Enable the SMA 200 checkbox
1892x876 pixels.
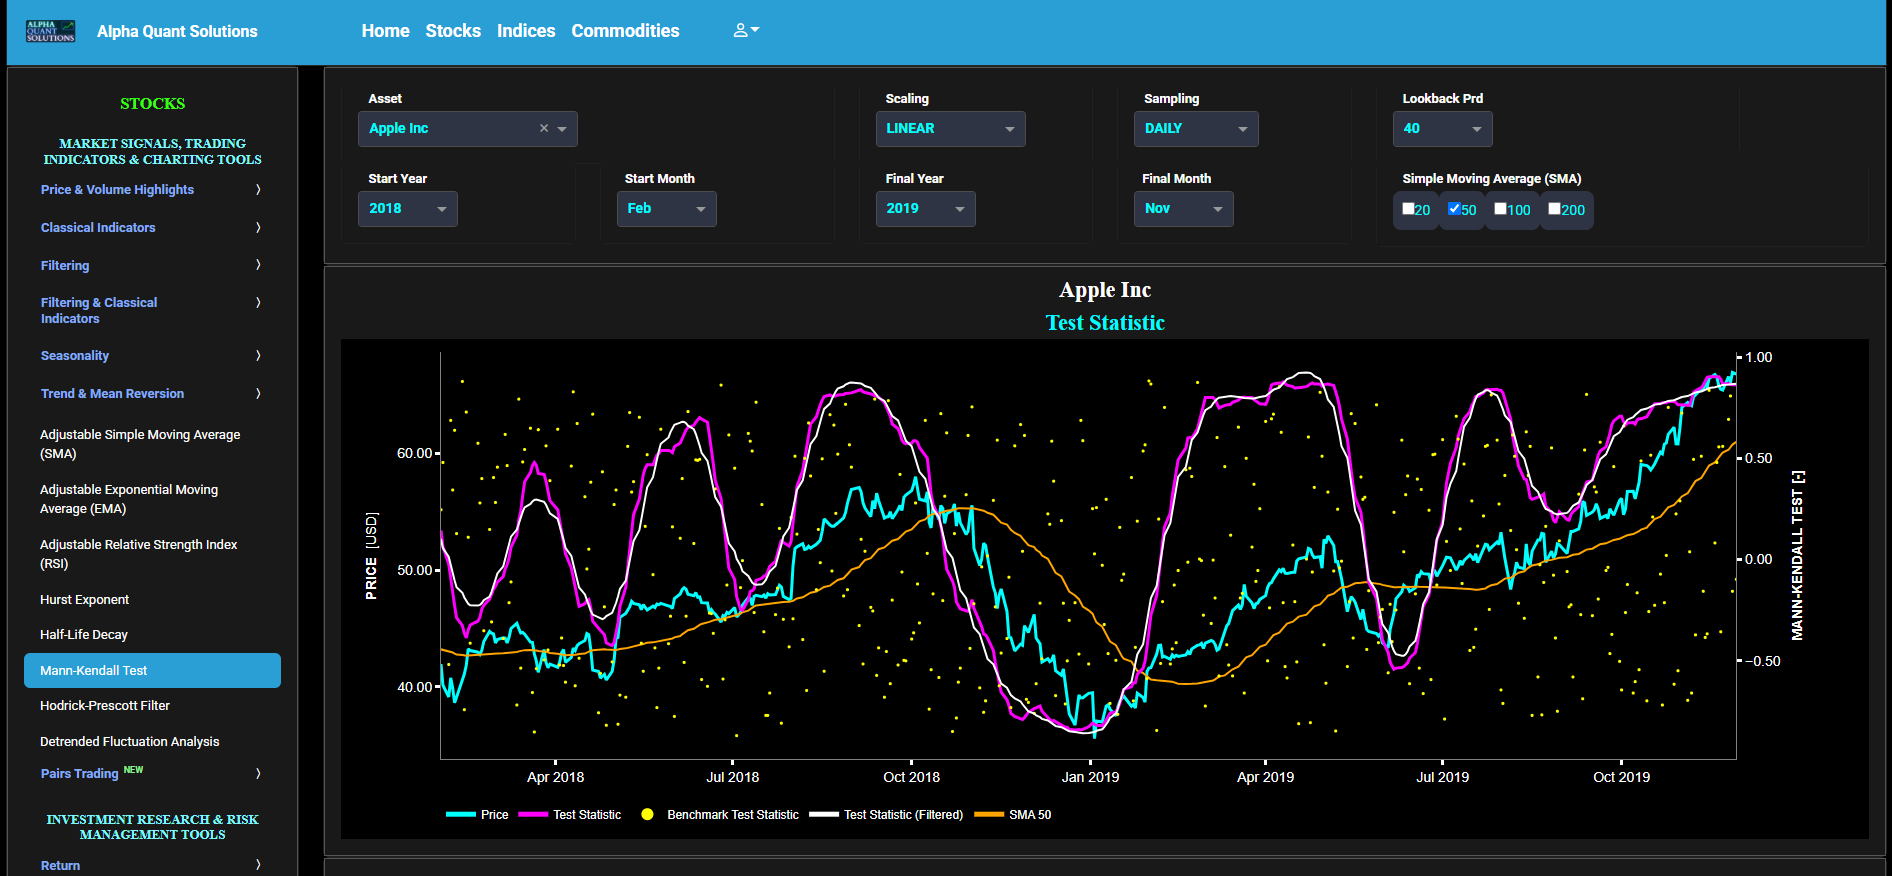(1554, 209)
